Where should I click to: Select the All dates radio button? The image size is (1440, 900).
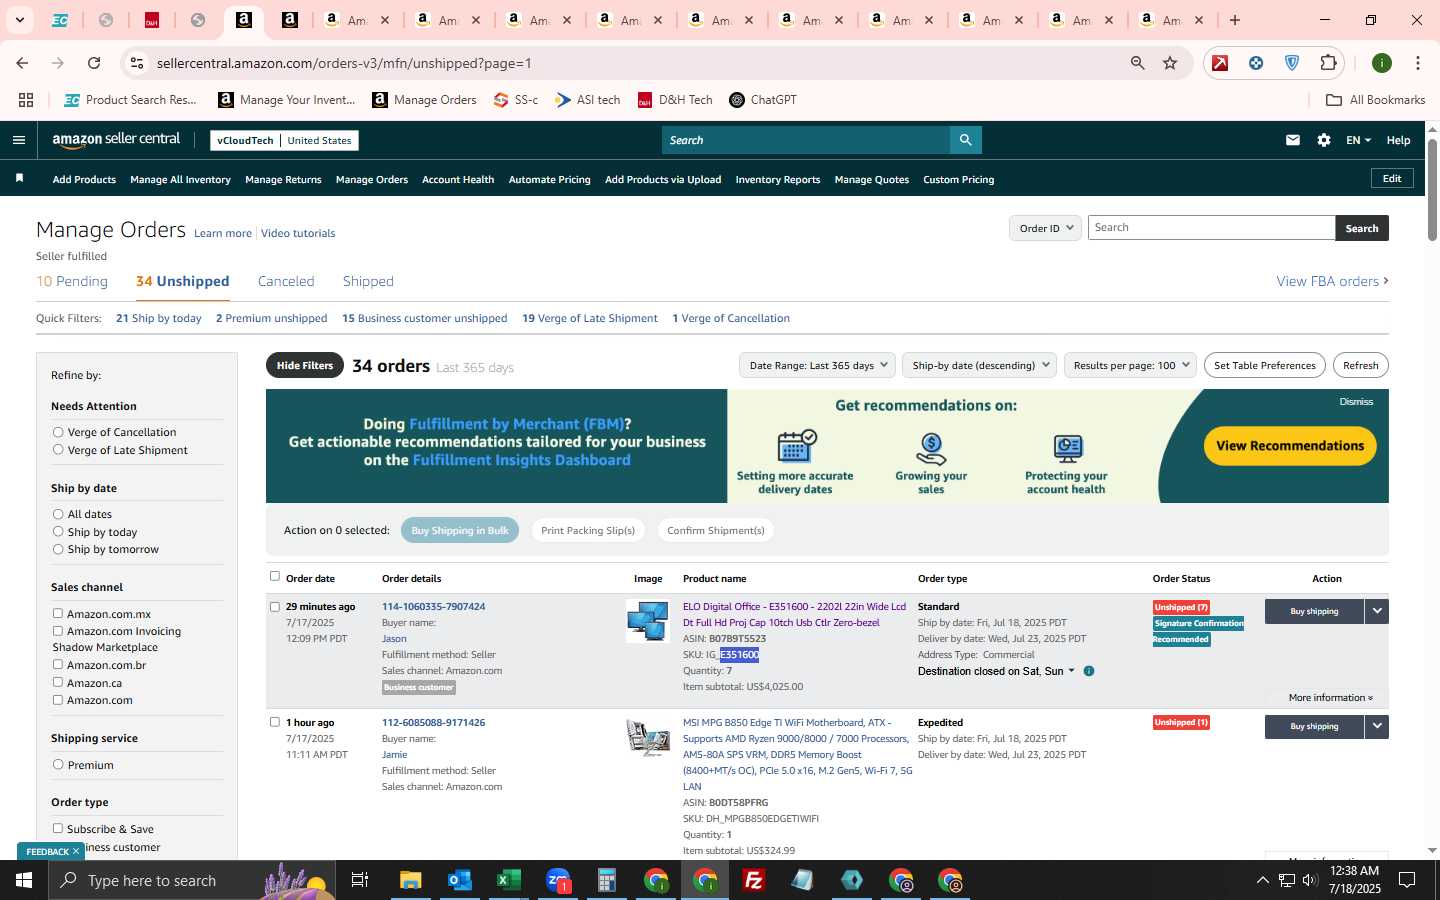pyautogui.click(x=58, y=514)
